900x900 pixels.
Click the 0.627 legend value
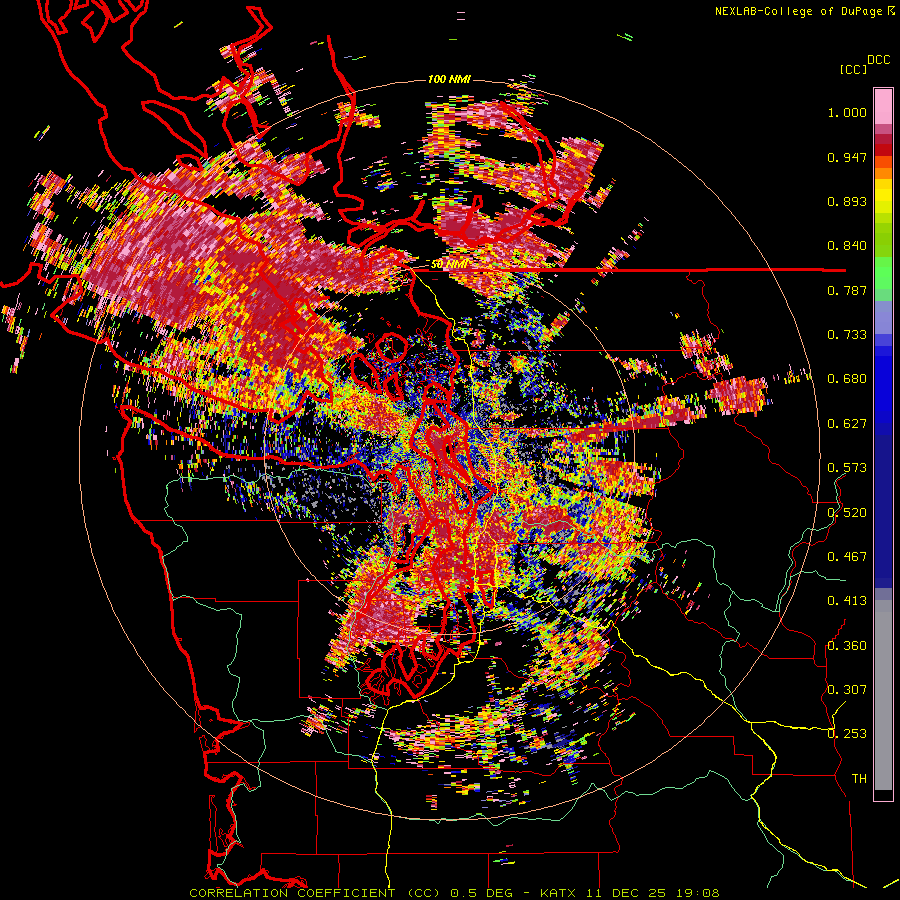coord(847,424)
